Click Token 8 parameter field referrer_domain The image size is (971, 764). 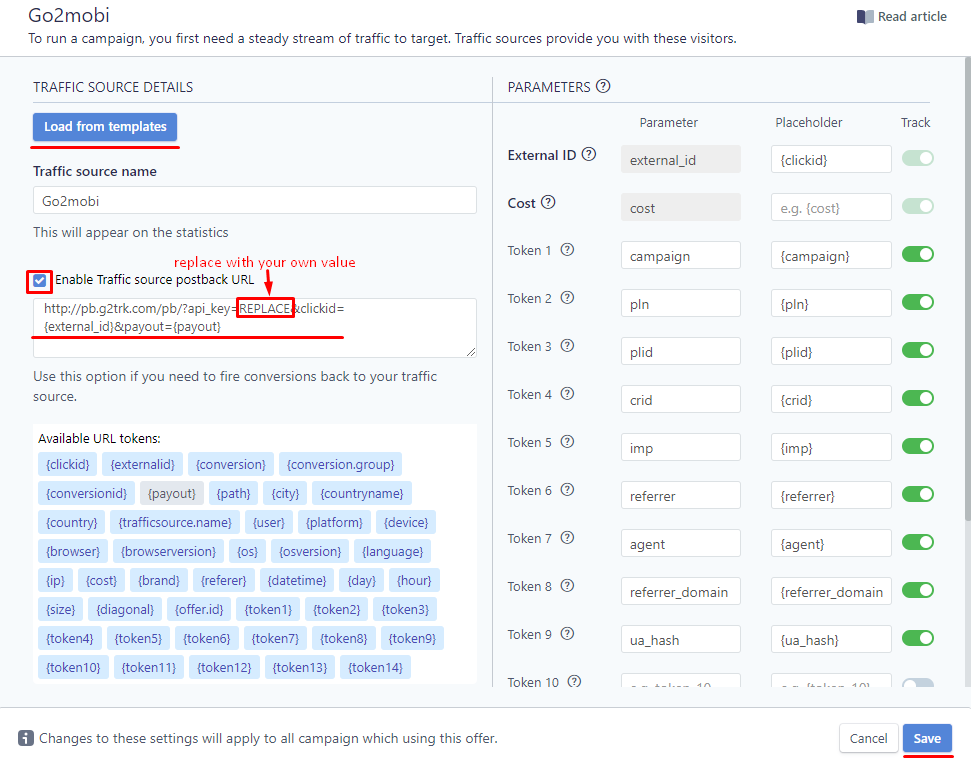[681, 591]
